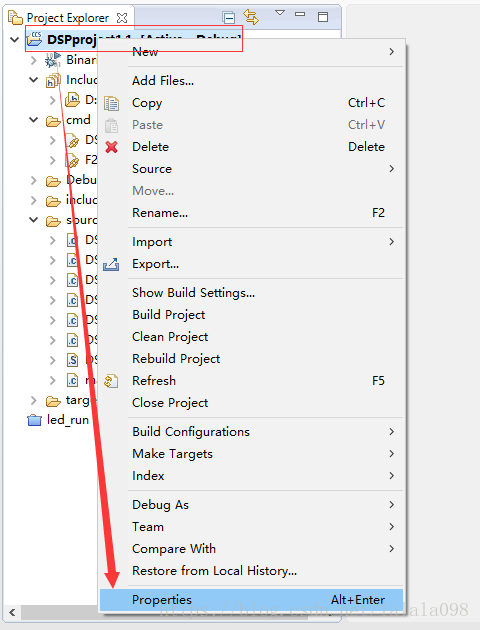The height and width of the screenshot is (630, 480).
Task: Choose Rename... from context menu
Action: click(251, 213)
